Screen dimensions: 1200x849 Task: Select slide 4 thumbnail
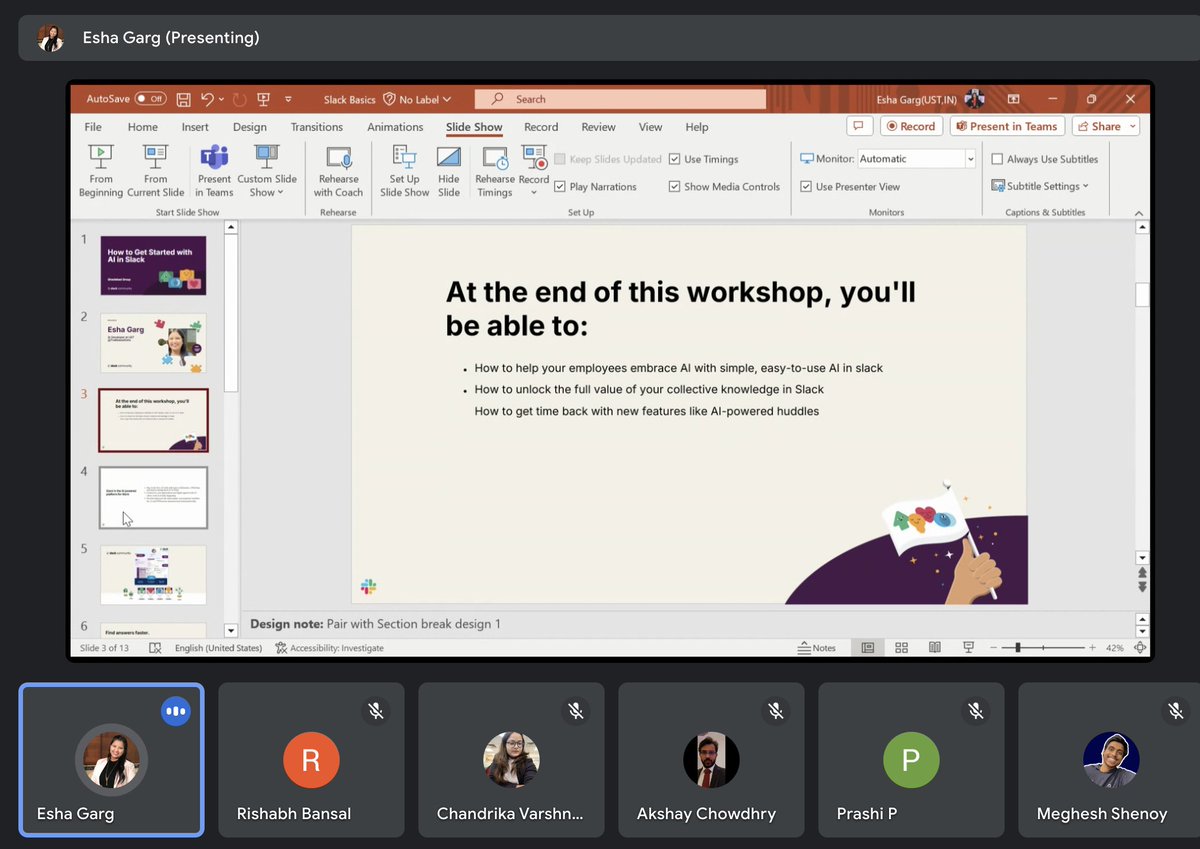[x=153, y=498]
